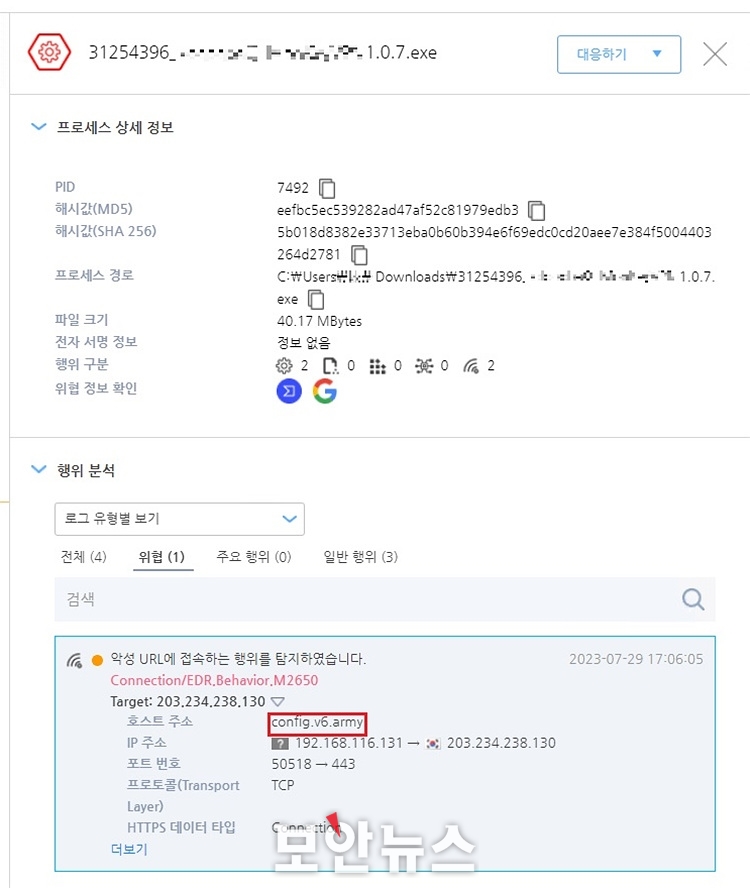Click the network behavior count icon

pos(471,366)
